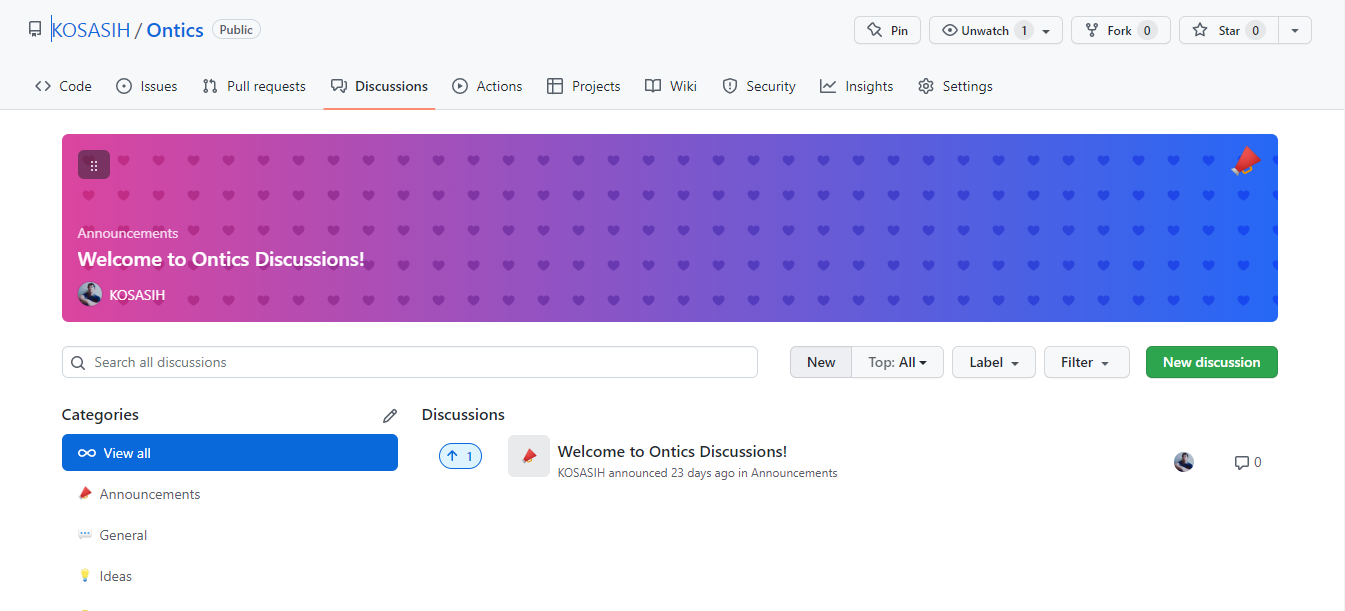
Task: Open the Wiki tab
Action: pos(671,86)
